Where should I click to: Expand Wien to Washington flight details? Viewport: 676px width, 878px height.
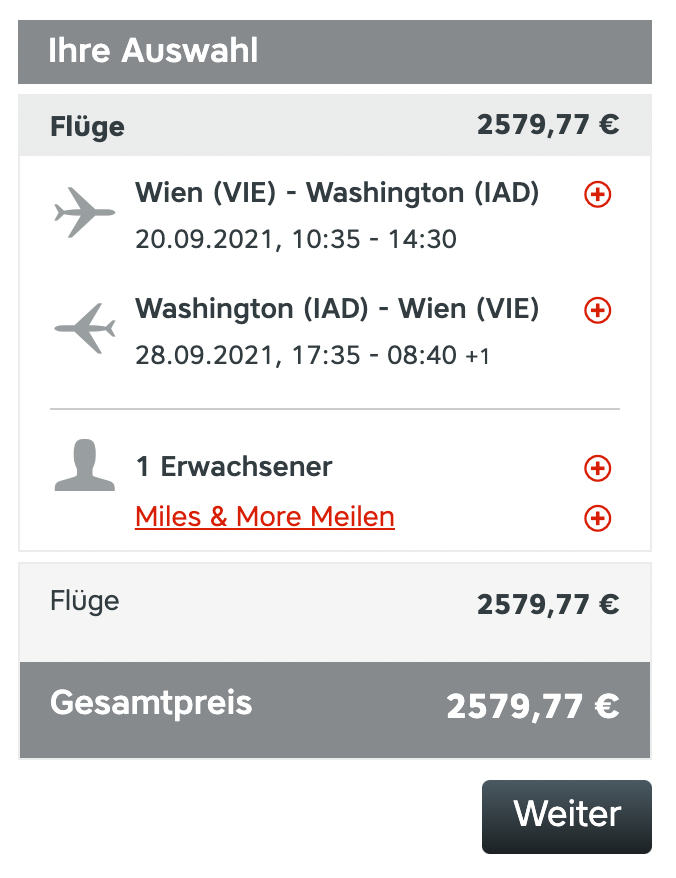pyautogui.click(x=597, y=195)
